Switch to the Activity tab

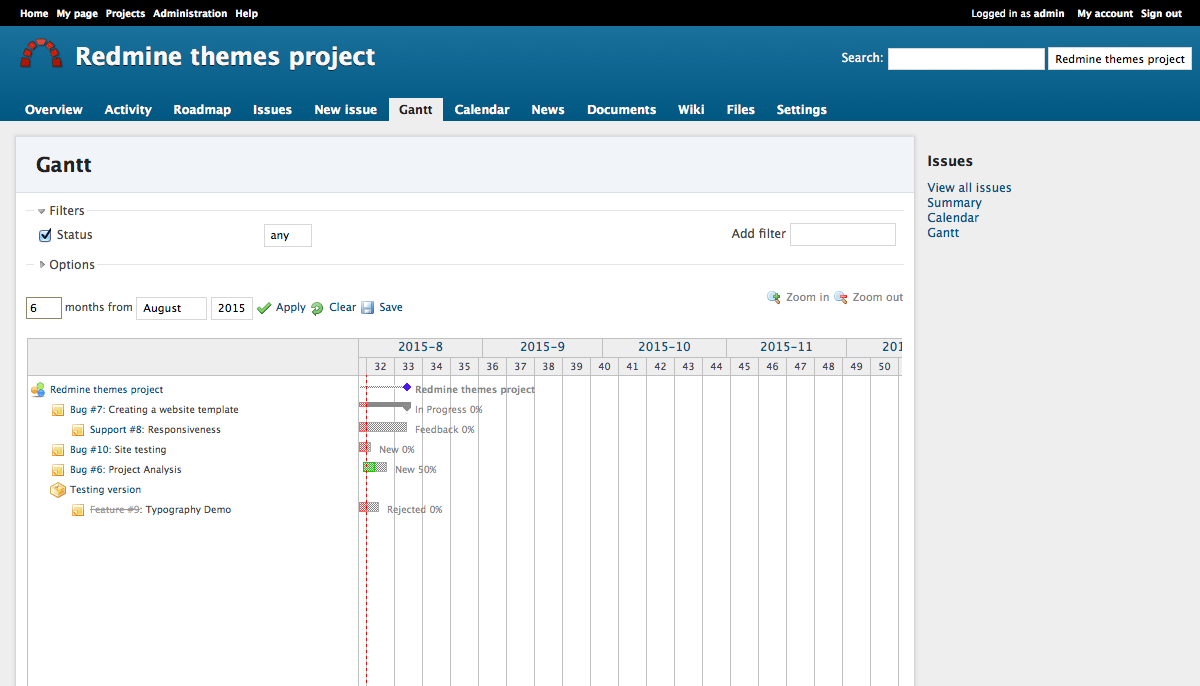pos(128,110)
